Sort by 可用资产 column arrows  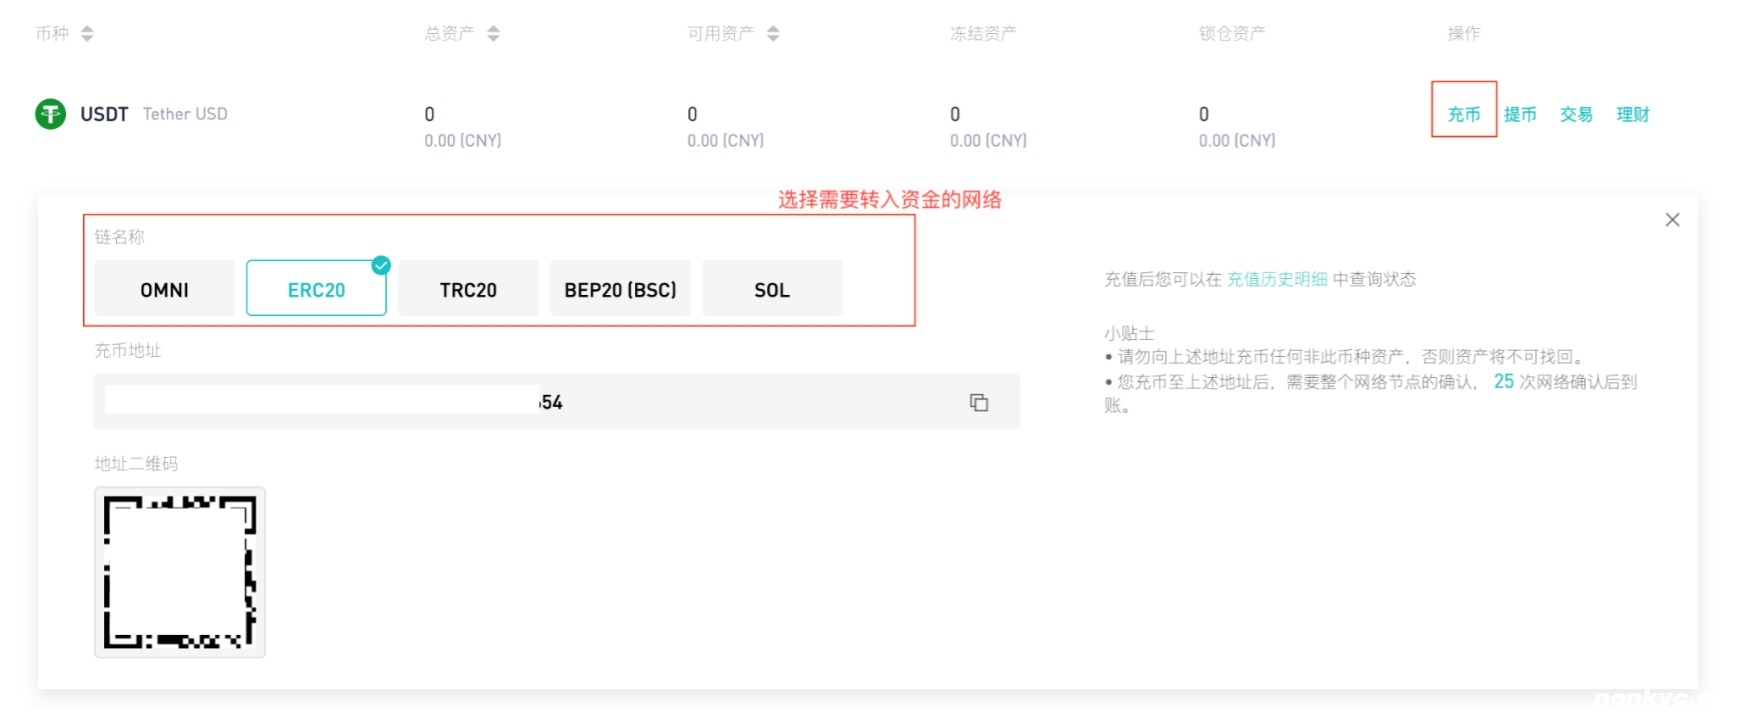tap(773, 34)
